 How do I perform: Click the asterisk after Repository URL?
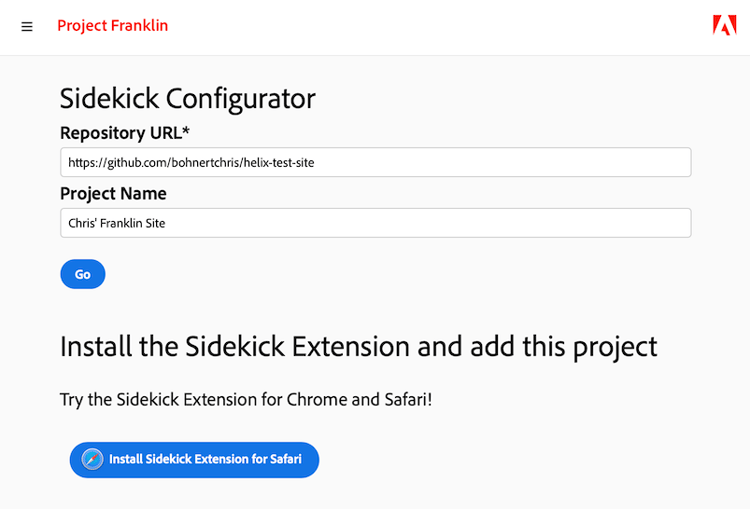(186, 131)
